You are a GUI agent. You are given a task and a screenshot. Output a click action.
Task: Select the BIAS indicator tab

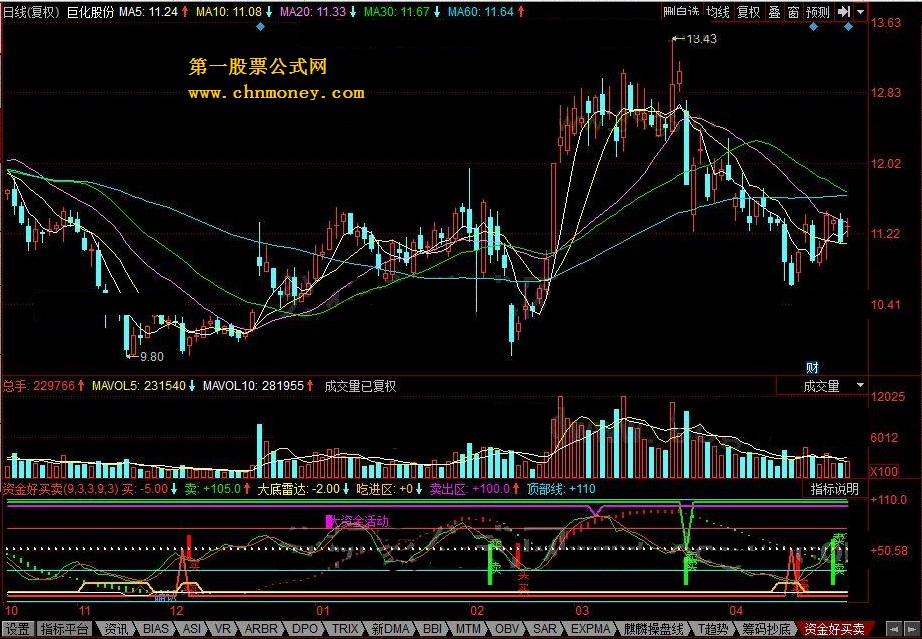[156, 629]
